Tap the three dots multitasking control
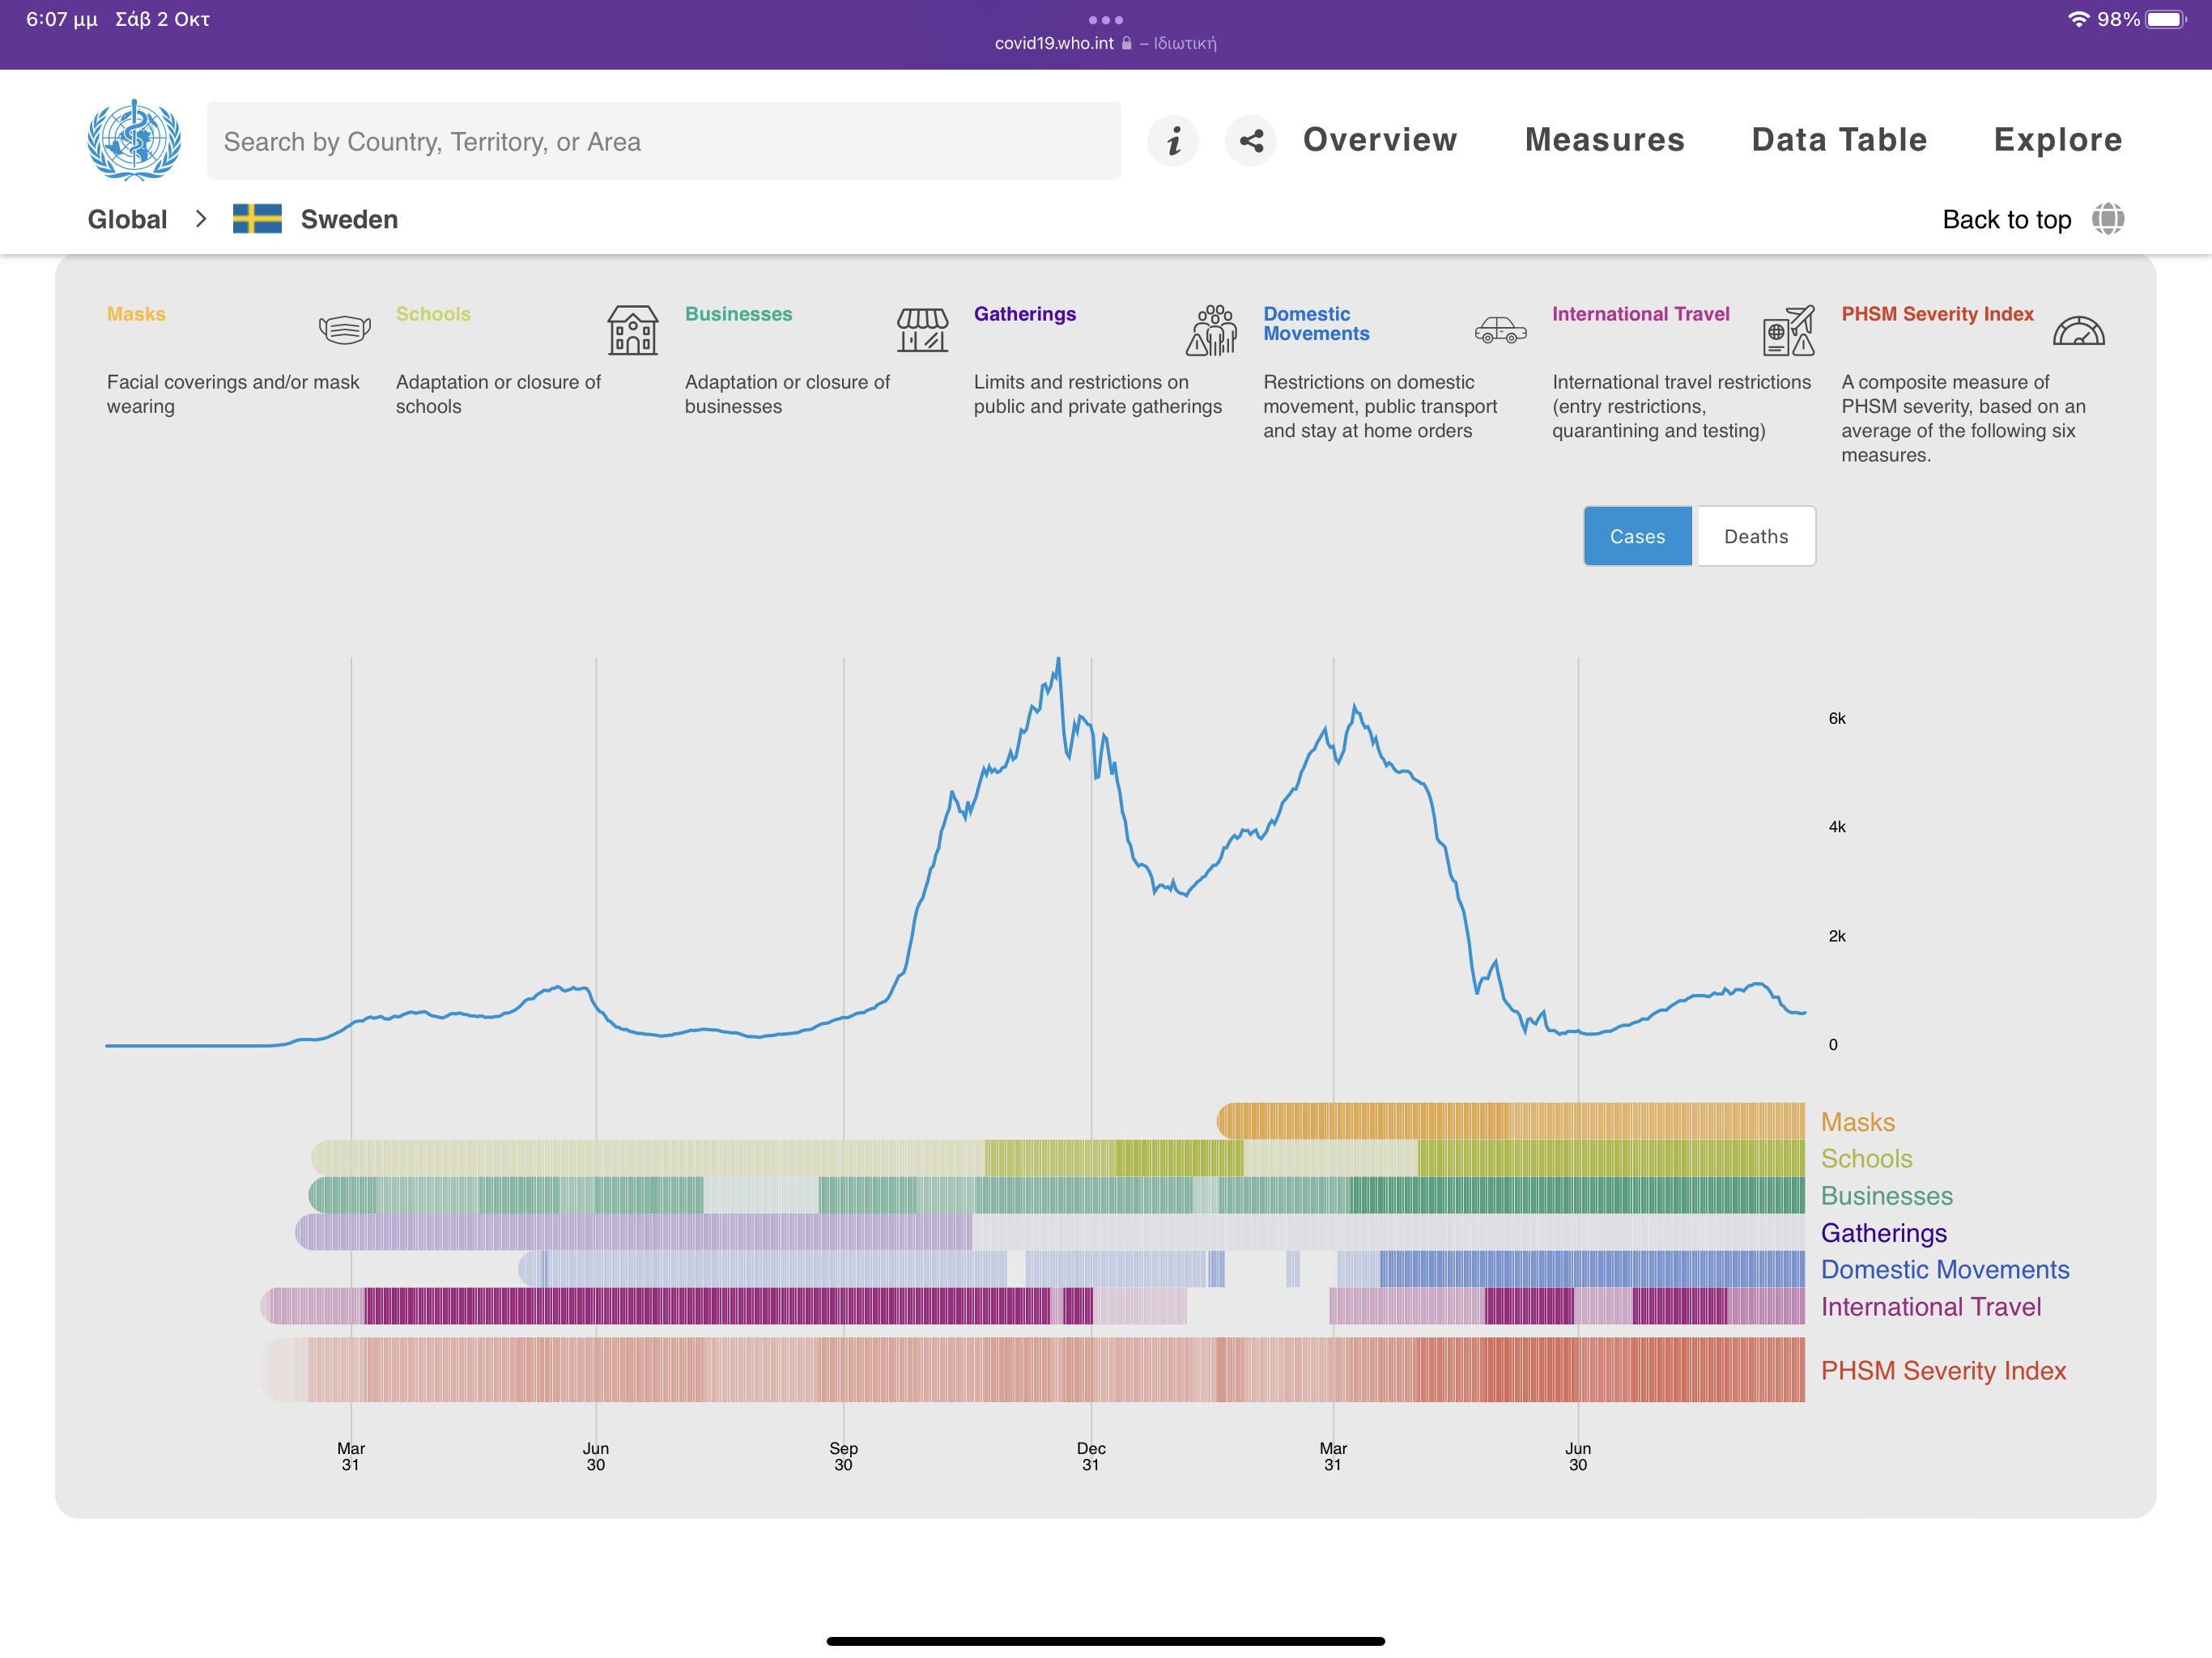This screenshot has width=2212, height=1658. pyautogui.click(x=1106, y=19)
